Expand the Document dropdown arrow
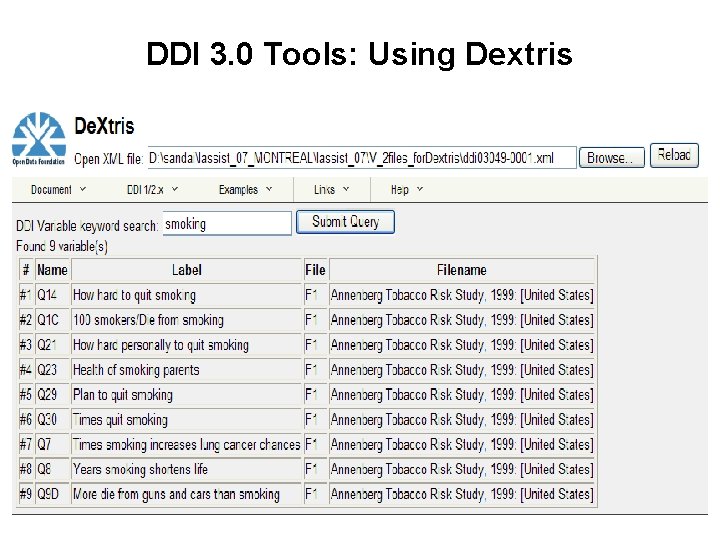The height and width of the screenshot is (540, 720). click(x=83, y=189)
